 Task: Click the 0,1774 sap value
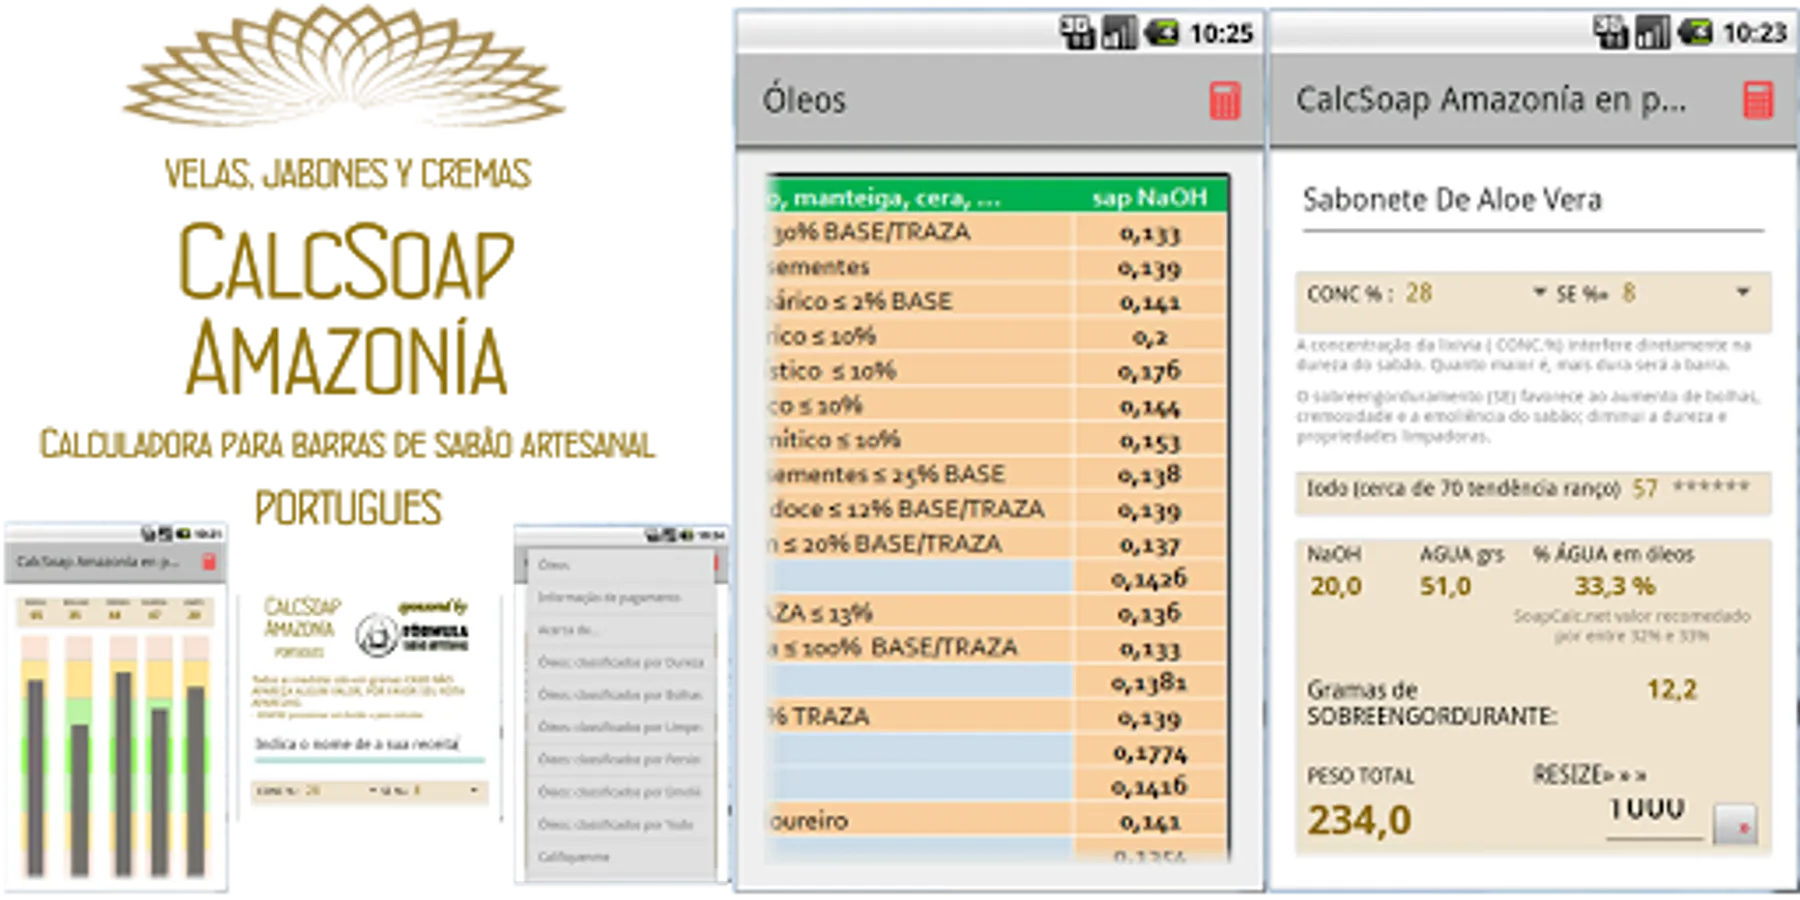1150,752
